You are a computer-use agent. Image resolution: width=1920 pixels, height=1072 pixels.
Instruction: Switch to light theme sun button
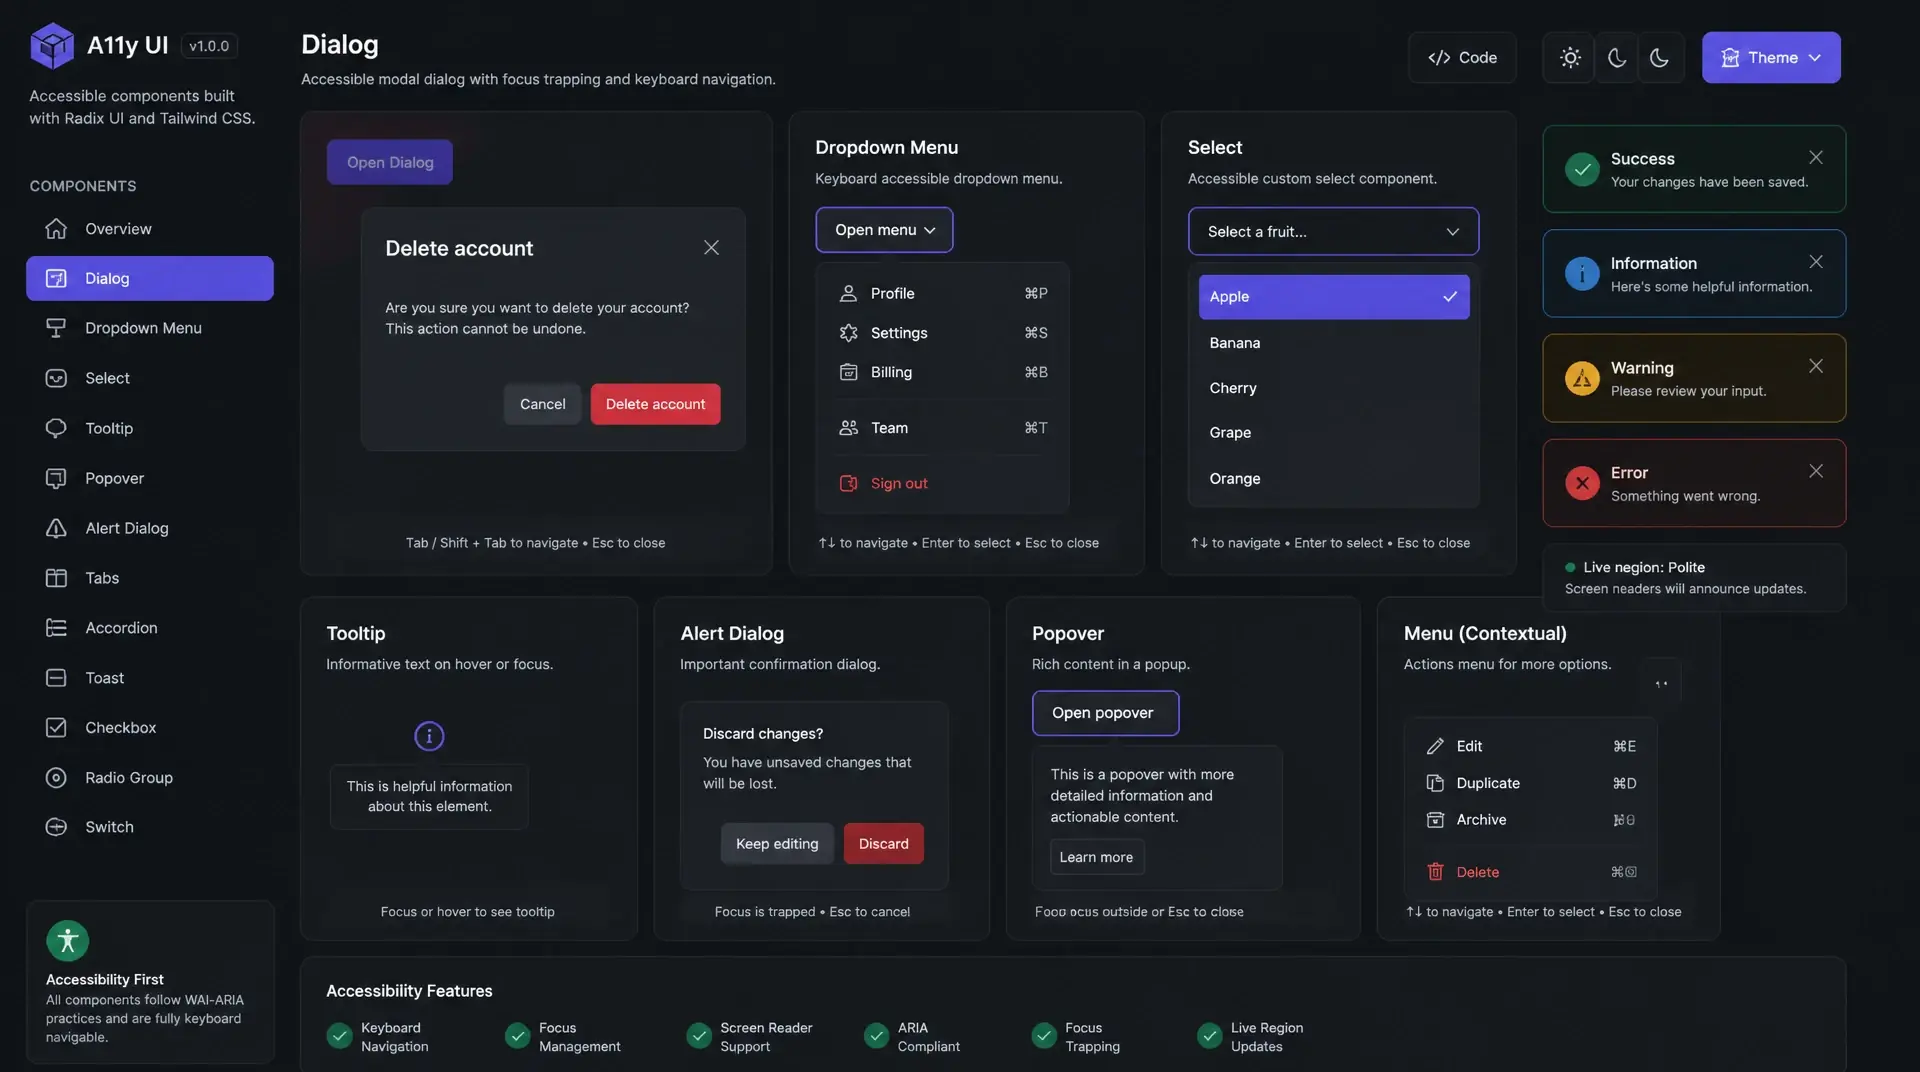pos(1570,58)
